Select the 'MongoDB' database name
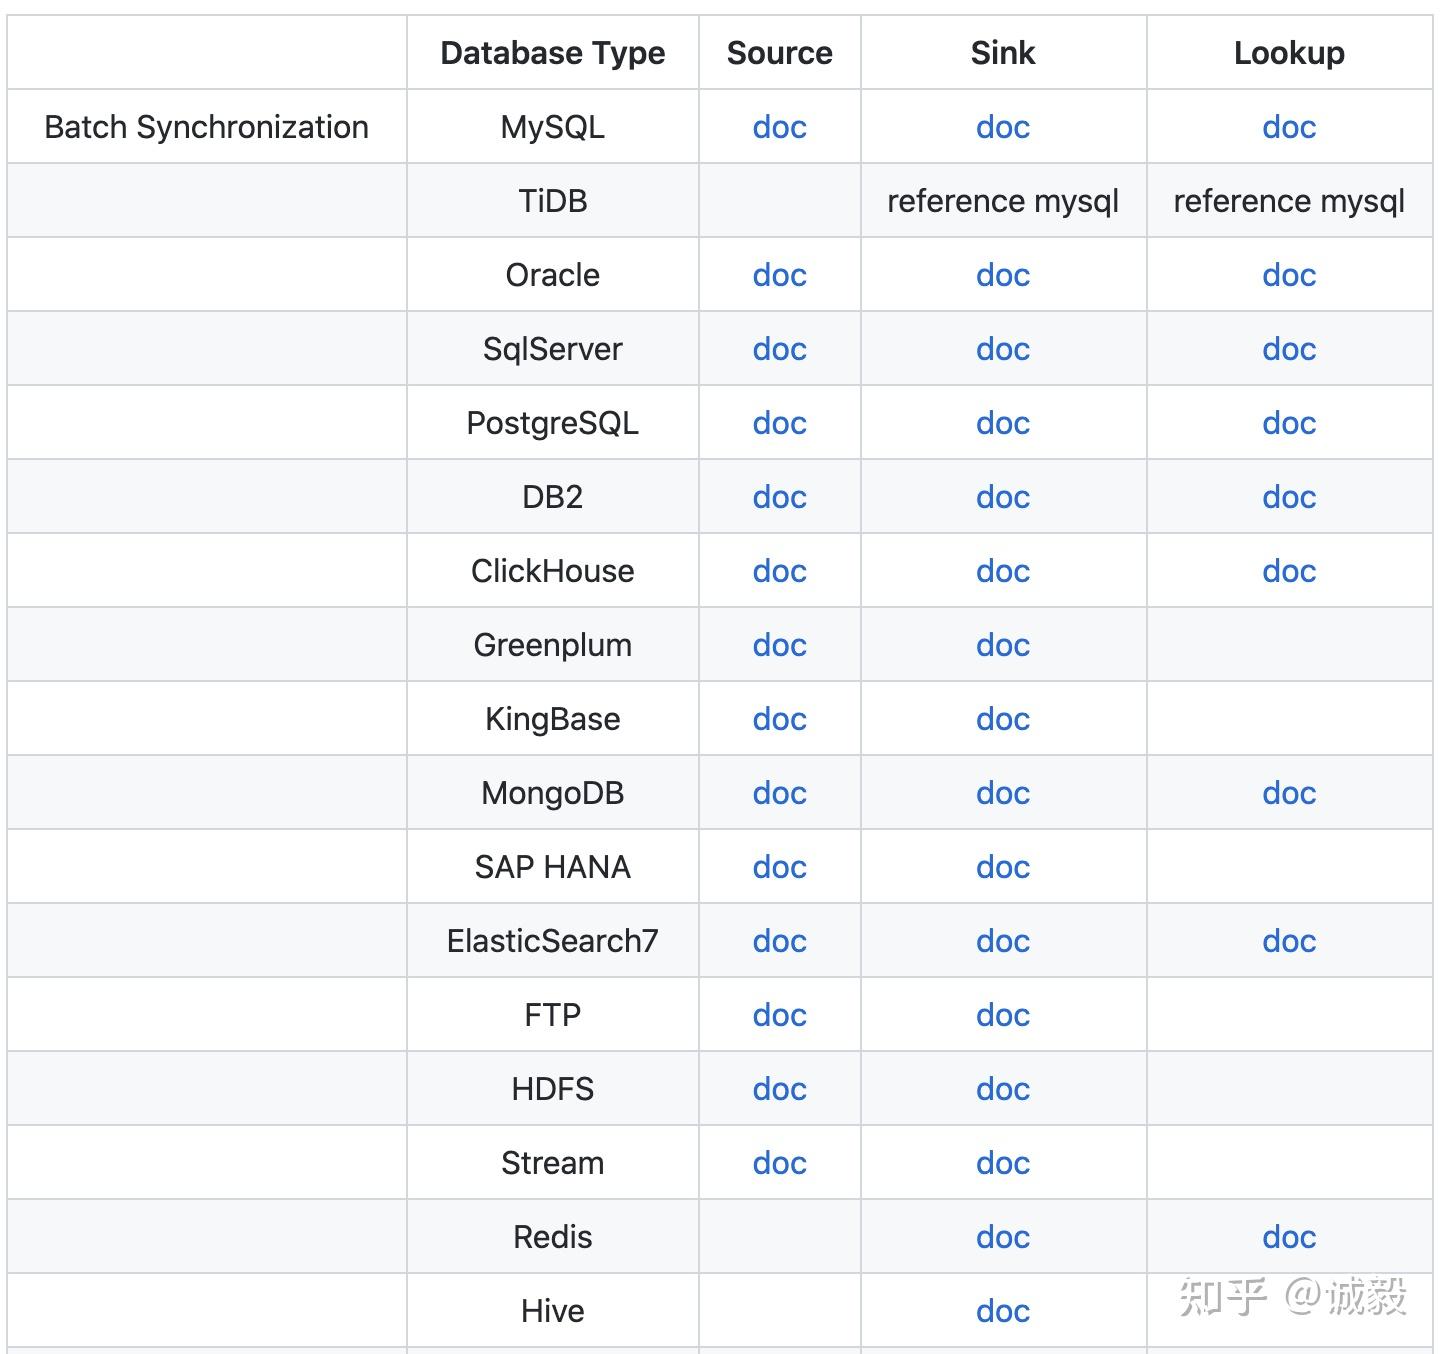The image size is (1444, 1354). (x=553, y=793)
